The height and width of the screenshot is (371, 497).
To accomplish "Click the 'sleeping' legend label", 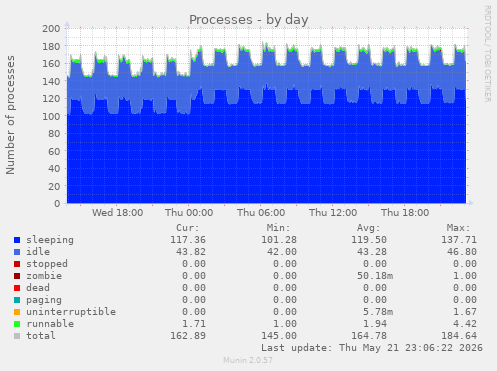I will click(50, 240).
